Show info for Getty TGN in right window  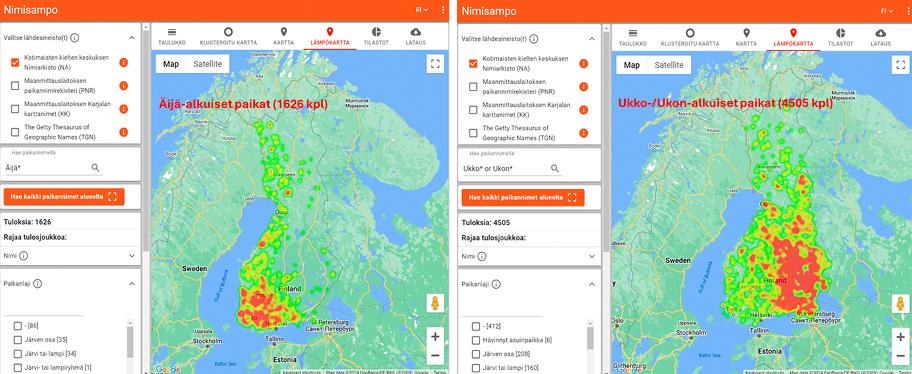pos(583,133)
